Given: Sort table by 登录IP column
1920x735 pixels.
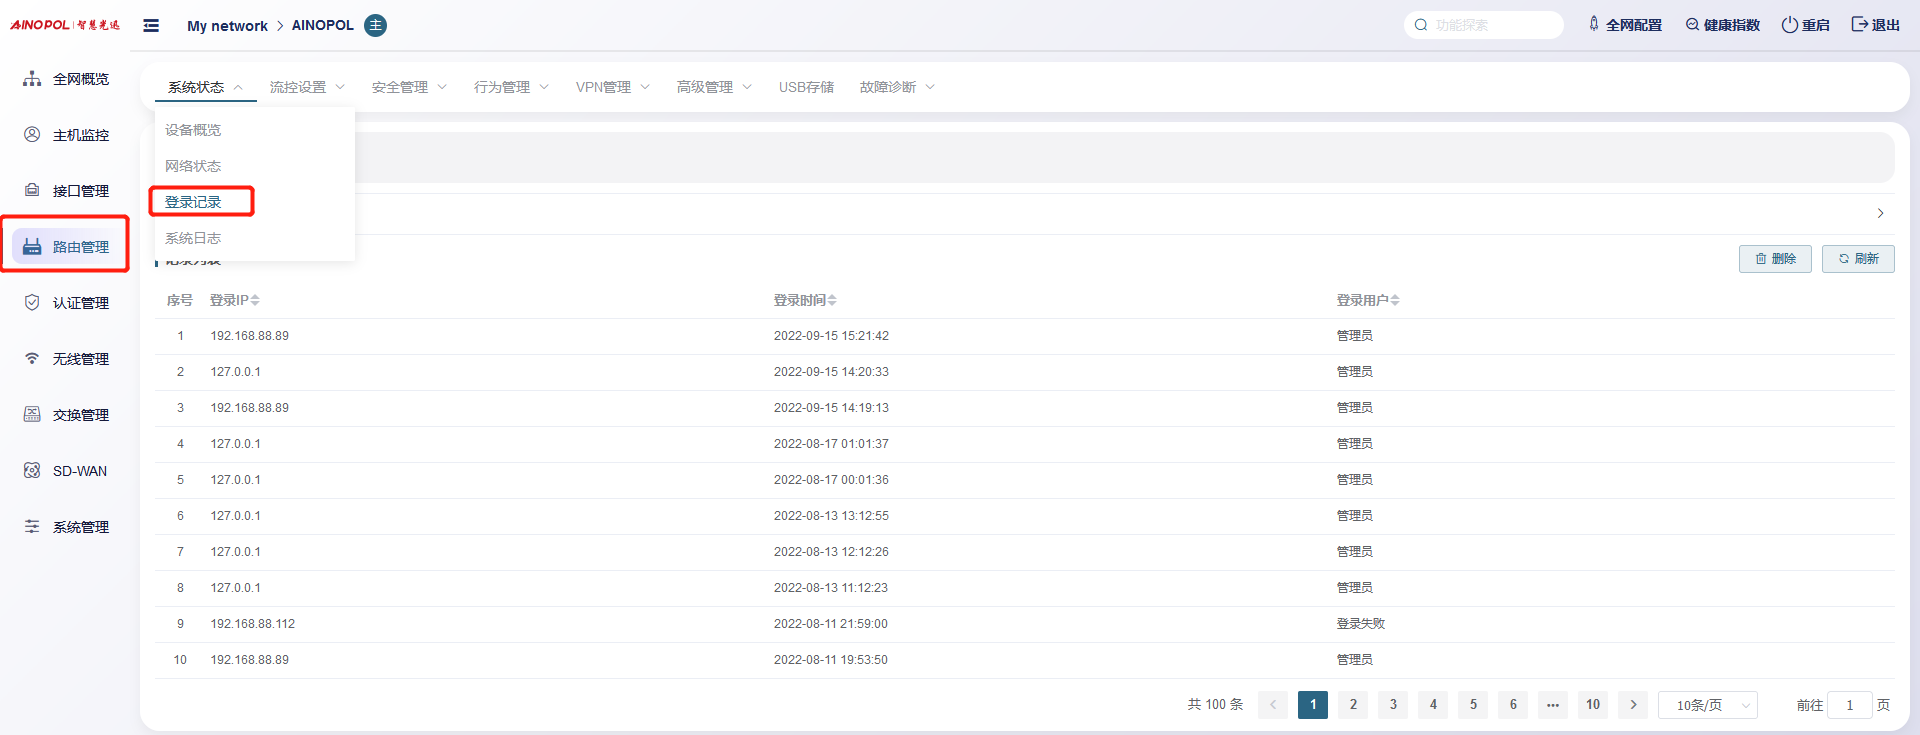Looking at the screenshot, I should 255,300.
